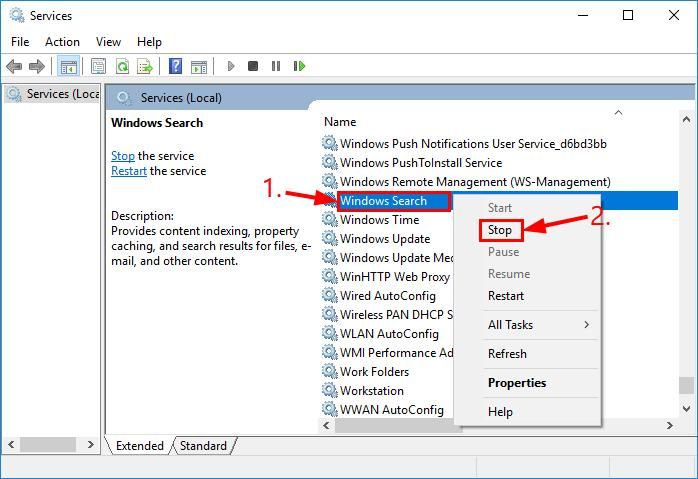Screen dimensions: 698x479
Task: Click the Stop the service link
Action: point(123,156)
